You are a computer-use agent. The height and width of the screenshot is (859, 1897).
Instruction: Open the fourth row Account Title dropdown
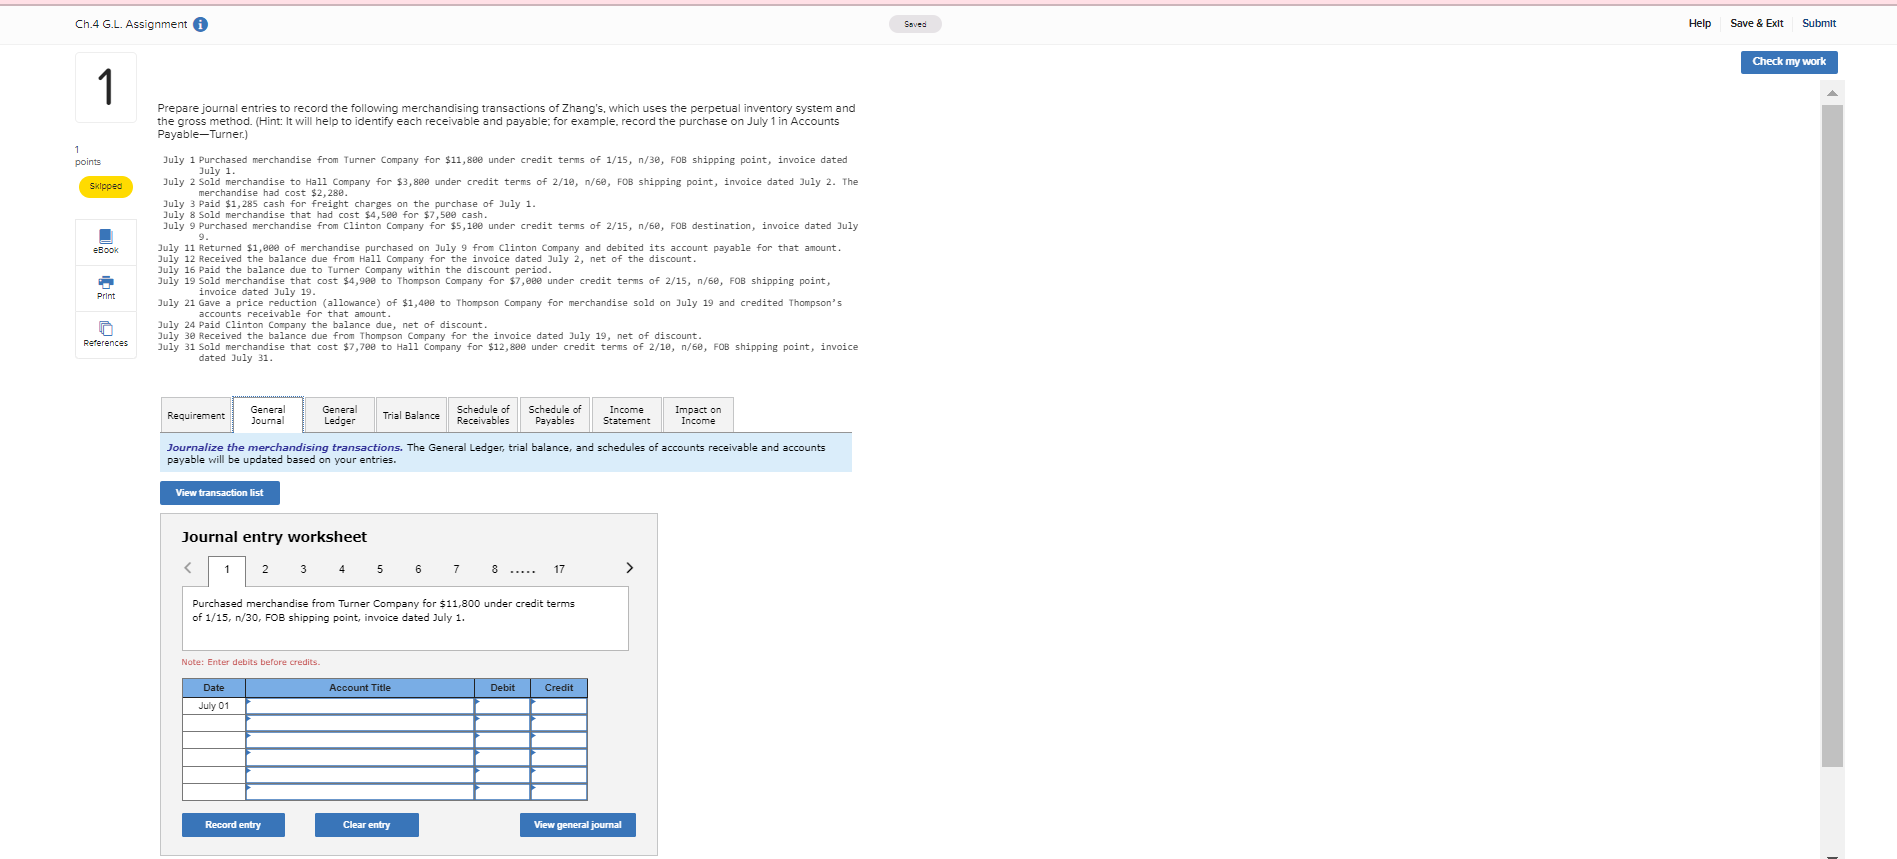[360, 757]
